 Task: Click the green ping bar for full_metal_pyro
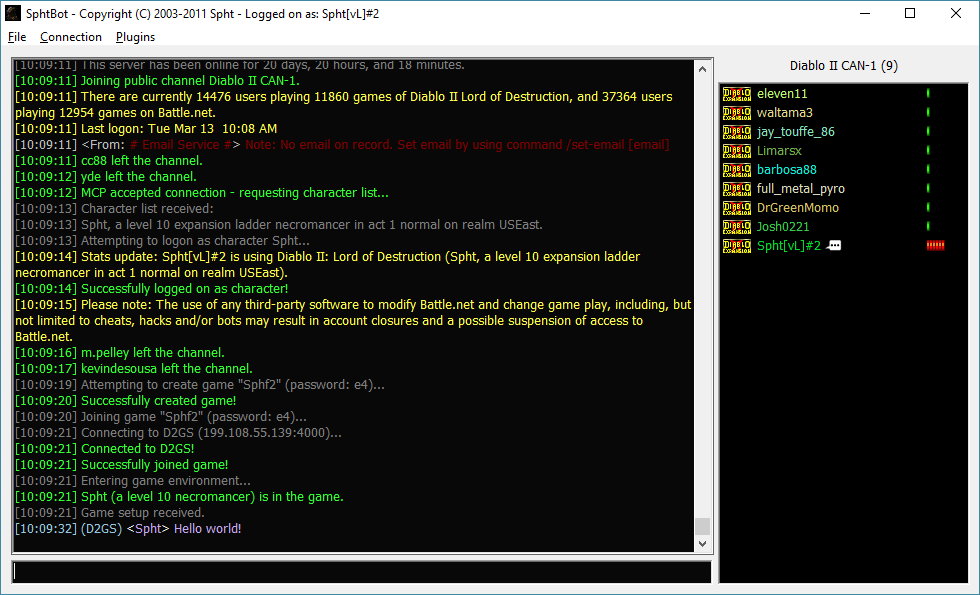(x=928, y=189)
